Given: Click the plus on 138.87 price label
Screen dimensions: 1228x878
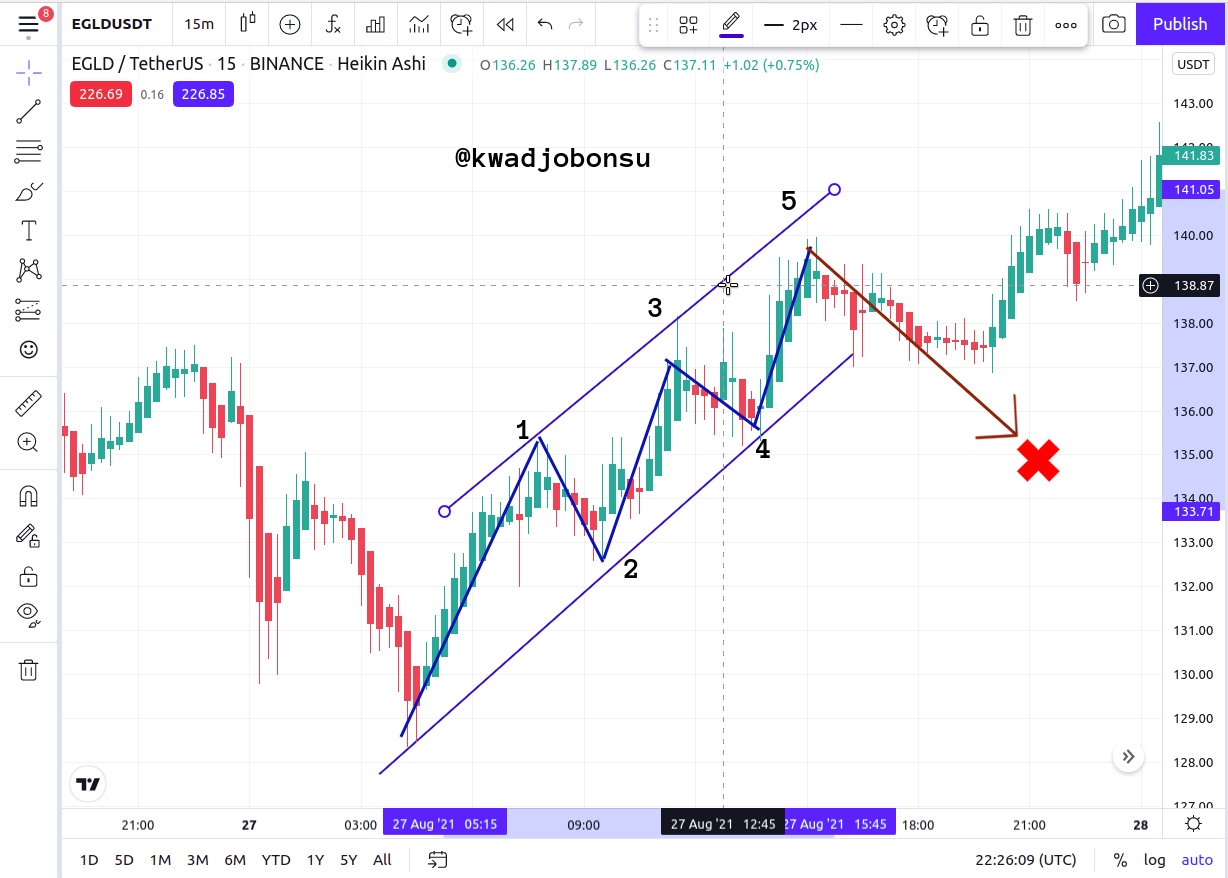Looking at the screenshot, I should (x=1151, y=286).
